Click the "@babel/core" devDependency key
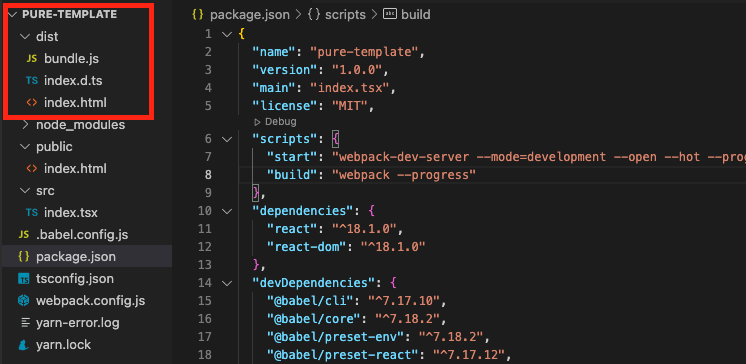This screenshot has width=746, height=364. (x=314, y=319)
